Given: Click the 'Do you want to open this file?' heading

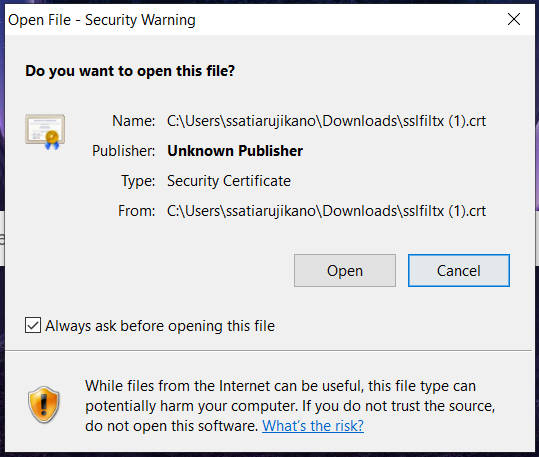Looking at the screenshot, I should (x=130, y=71).
